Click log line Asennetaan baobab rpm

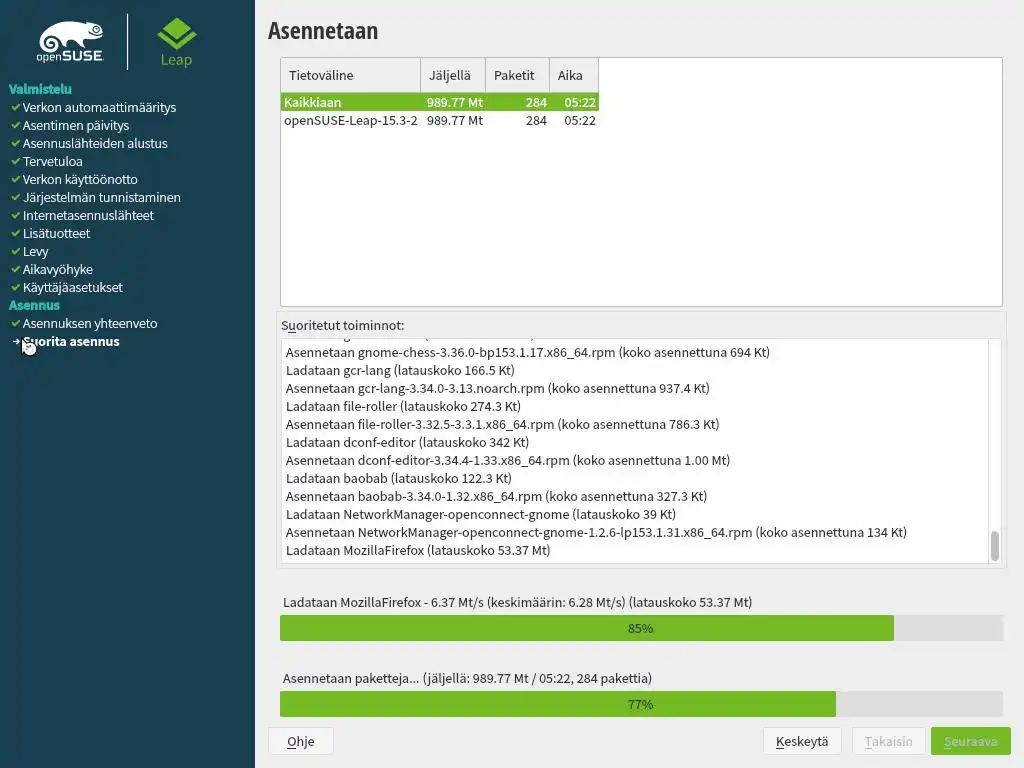[496, 496]
